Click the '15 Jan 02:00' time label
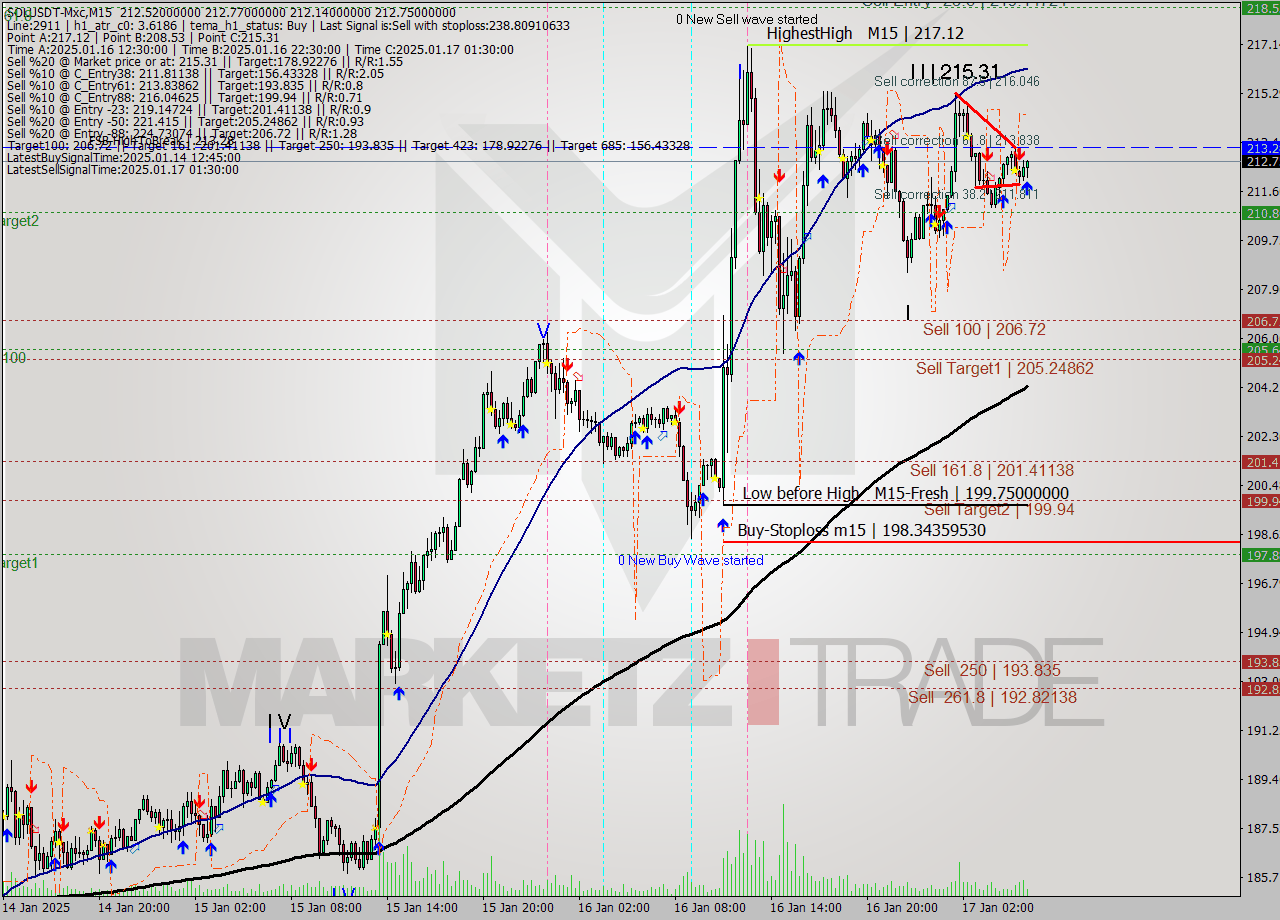1280x920 pixels. pyautogui.click(x=230, y=908)
